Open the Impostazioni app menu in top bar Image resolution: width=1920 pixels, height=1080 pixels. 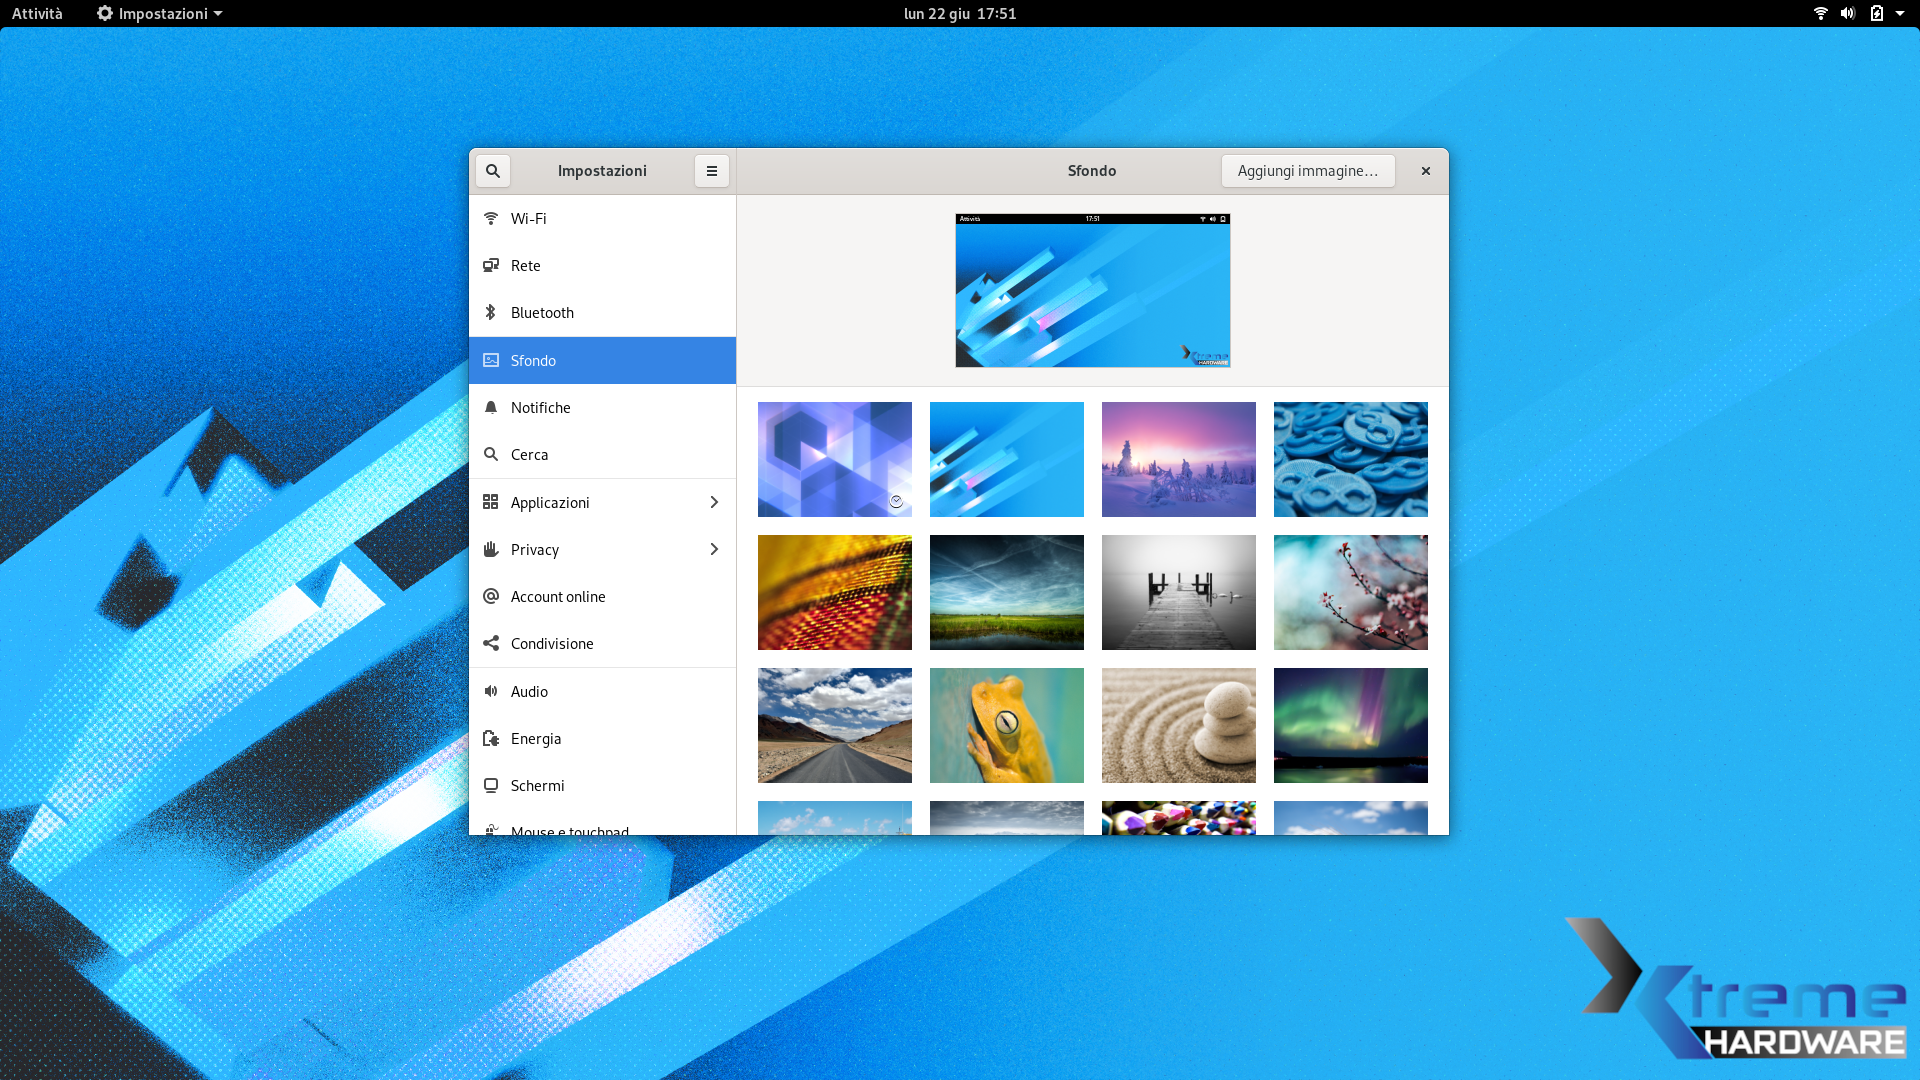pyautogui.click(x=160, y=13)
